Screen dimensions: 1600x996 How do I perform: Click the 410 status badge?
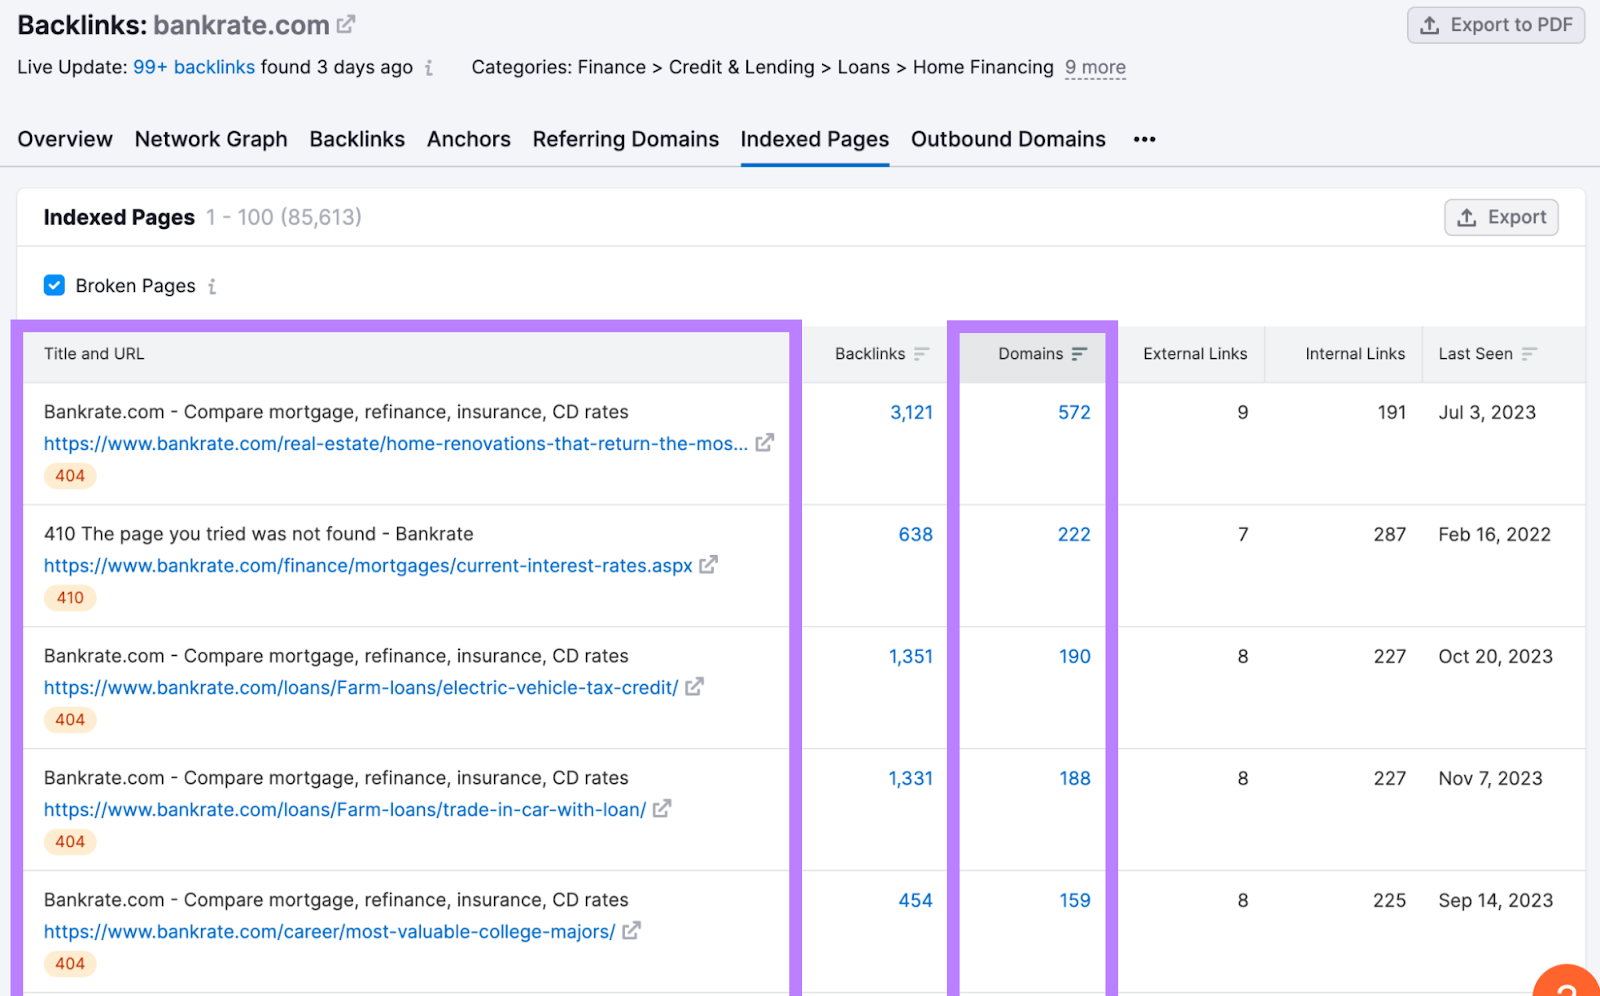pos(70,598)
